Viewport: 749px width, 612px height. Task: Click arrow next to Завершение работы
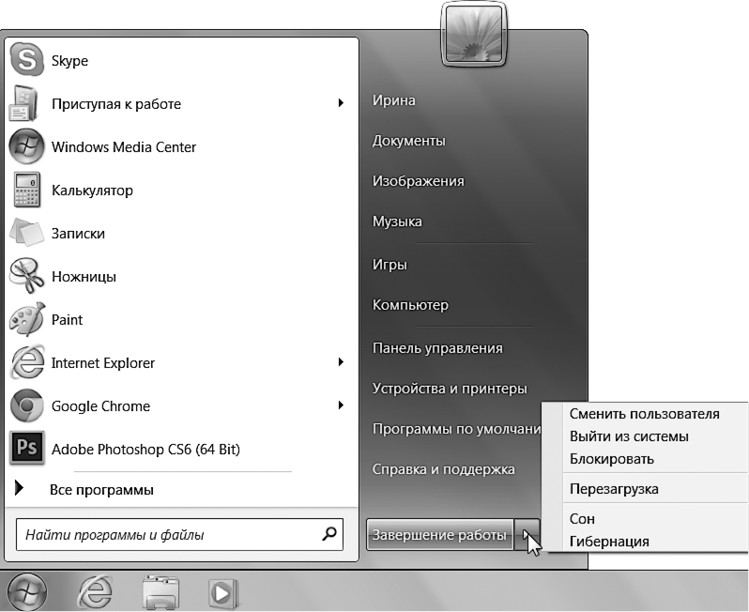[527, 535]
